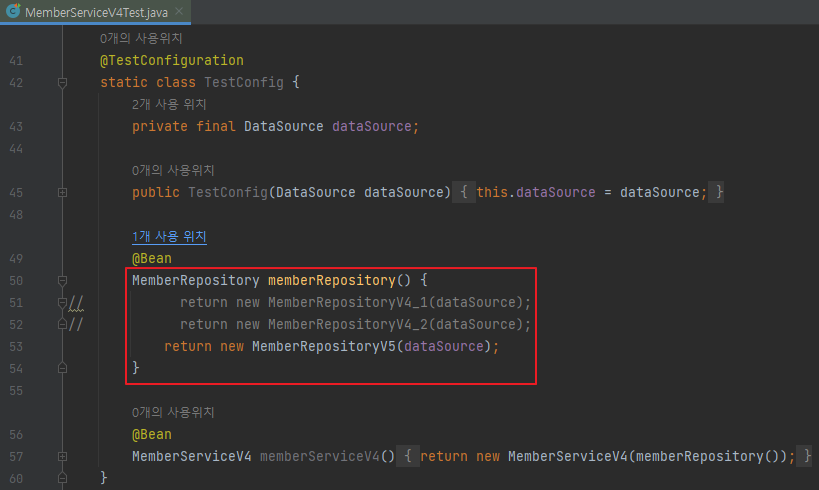Viewport: 819px width, 490px height.
Task: Click the @Bean annotation on line 49
Action: 151,259
